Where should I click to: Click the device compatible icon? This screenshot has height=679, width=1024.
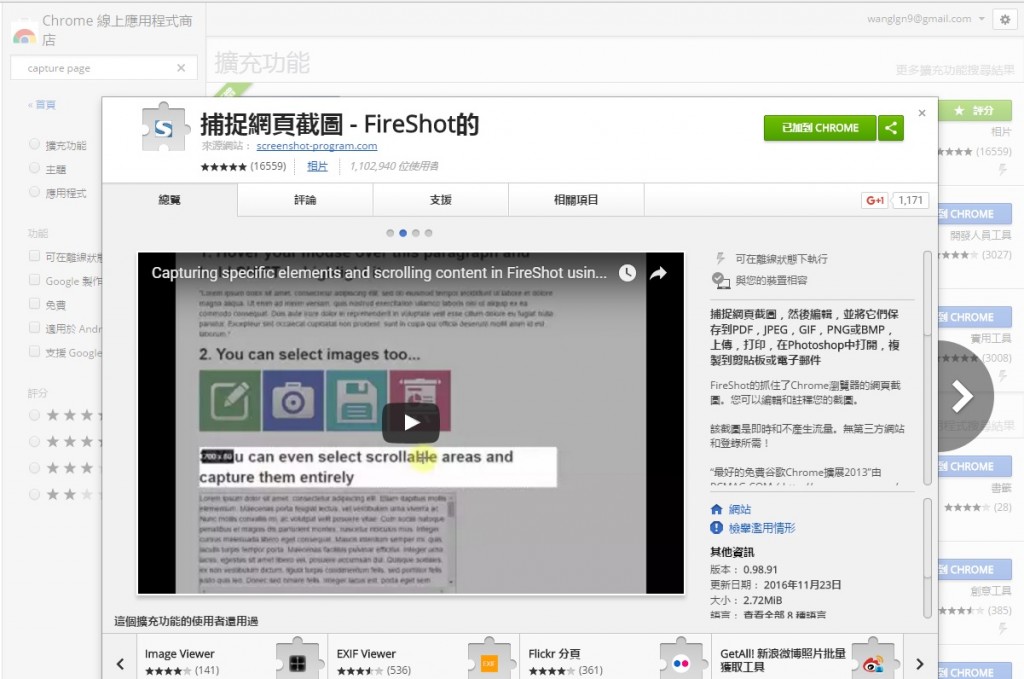[x=720, y=280]
